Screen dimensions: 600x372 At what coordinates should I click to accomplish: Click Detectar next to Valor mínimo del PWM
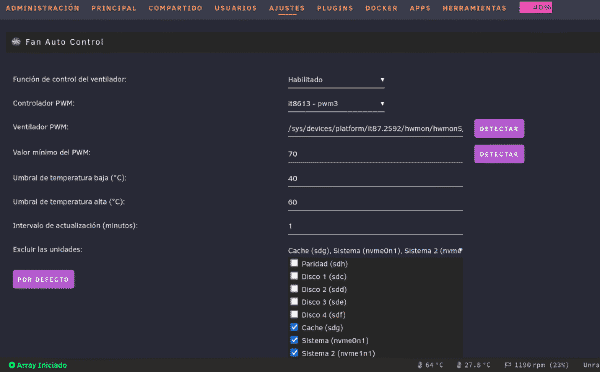499,154
